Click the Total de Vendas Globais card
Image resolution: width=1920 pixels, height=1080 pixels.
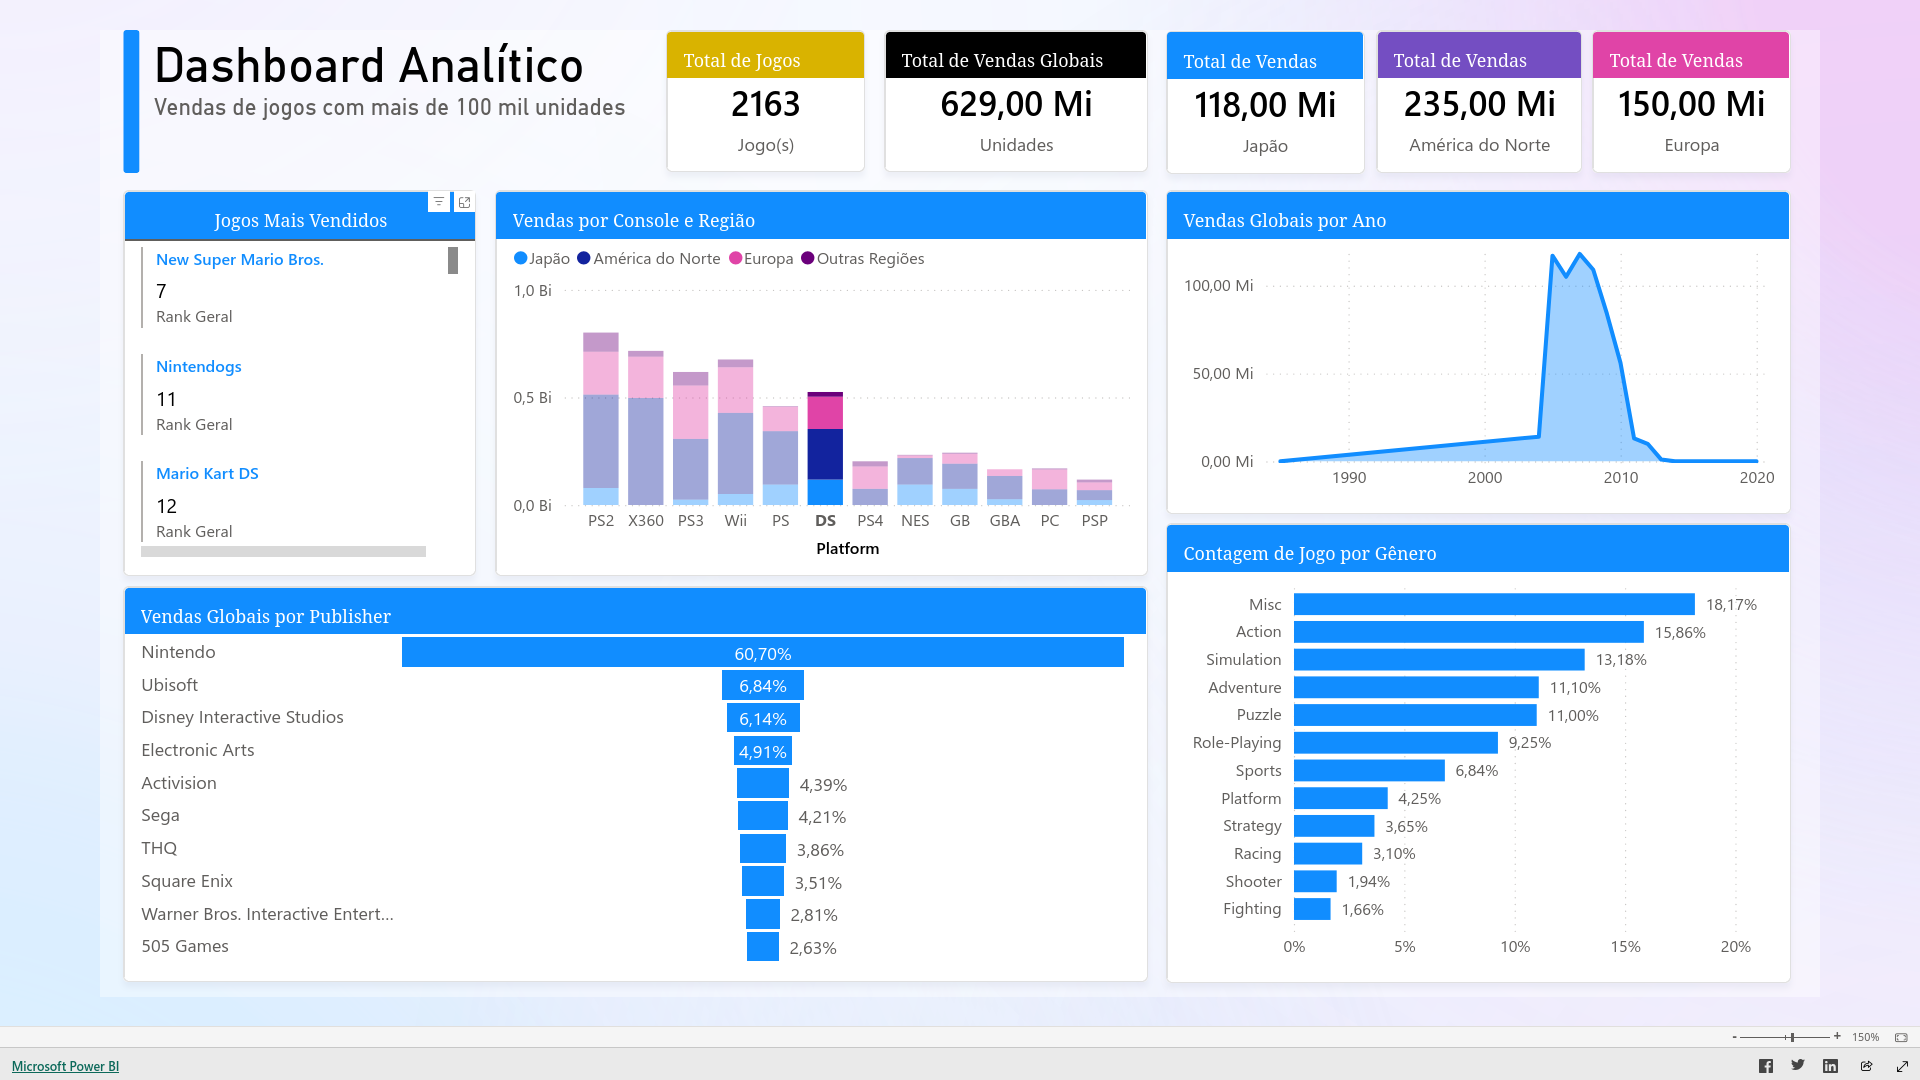point(1016,101)
